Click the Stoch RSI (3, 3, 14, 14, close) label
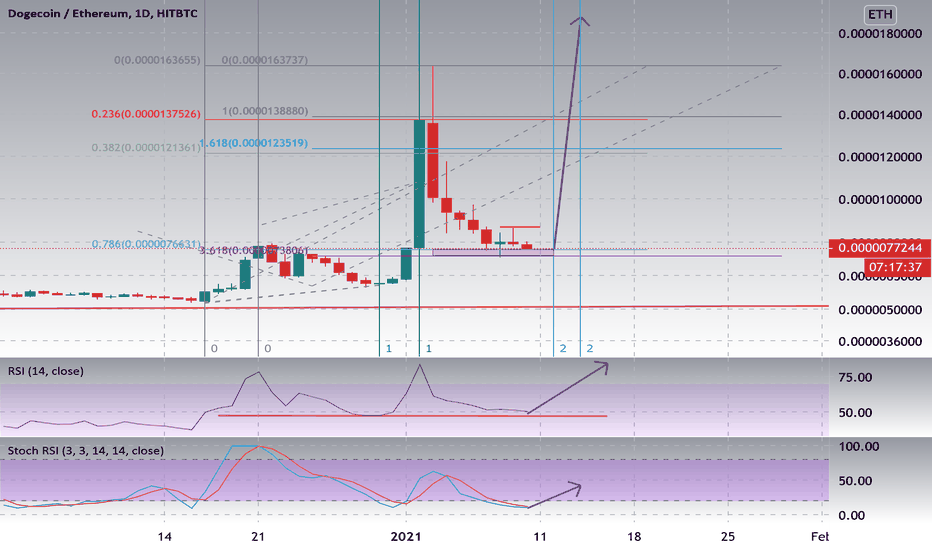This screenshot has width=932, height=550. click(86, 451)
